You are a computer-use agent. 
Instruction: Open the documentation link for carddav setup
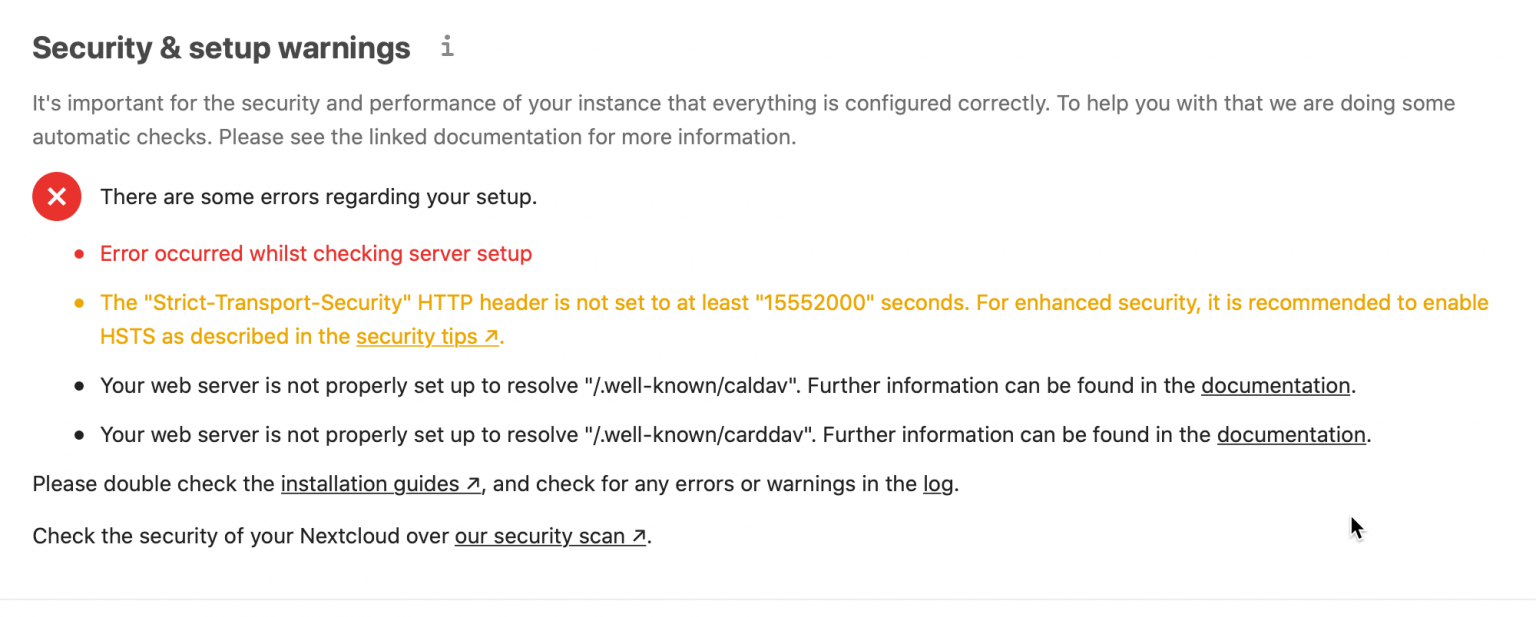pyautogui.click(x=1291, y=434)
